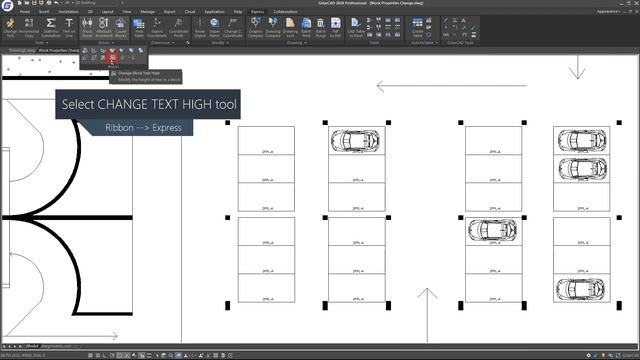Click the settings gear icon in status bar

click(588, 356)
